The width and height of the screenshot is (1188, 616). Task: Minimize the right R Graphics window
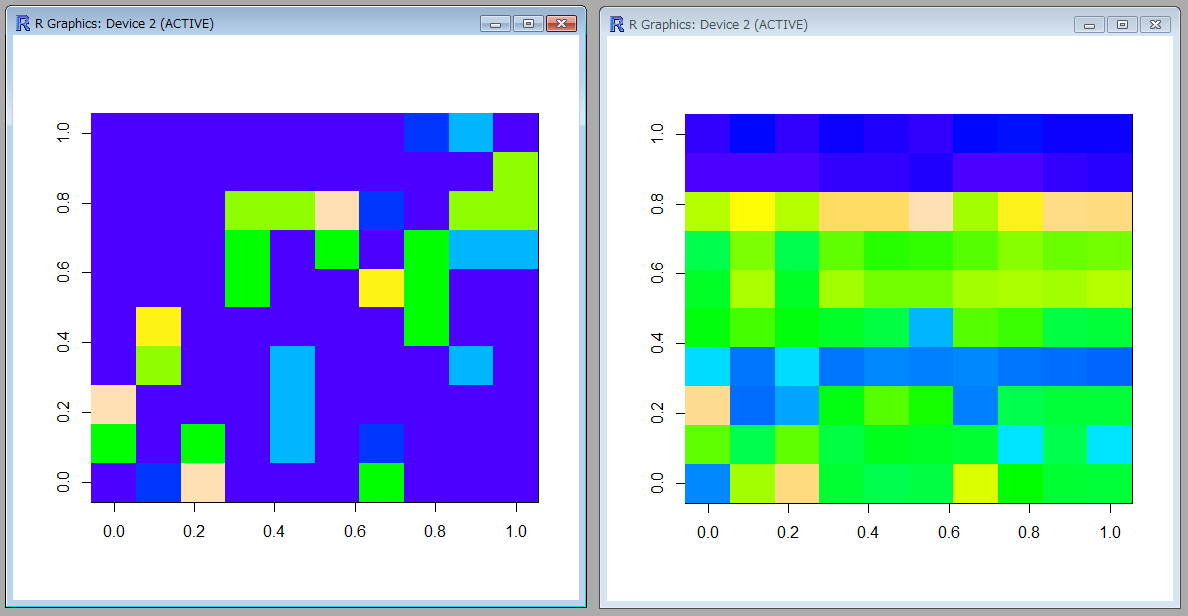click(x=1089, y=25)
